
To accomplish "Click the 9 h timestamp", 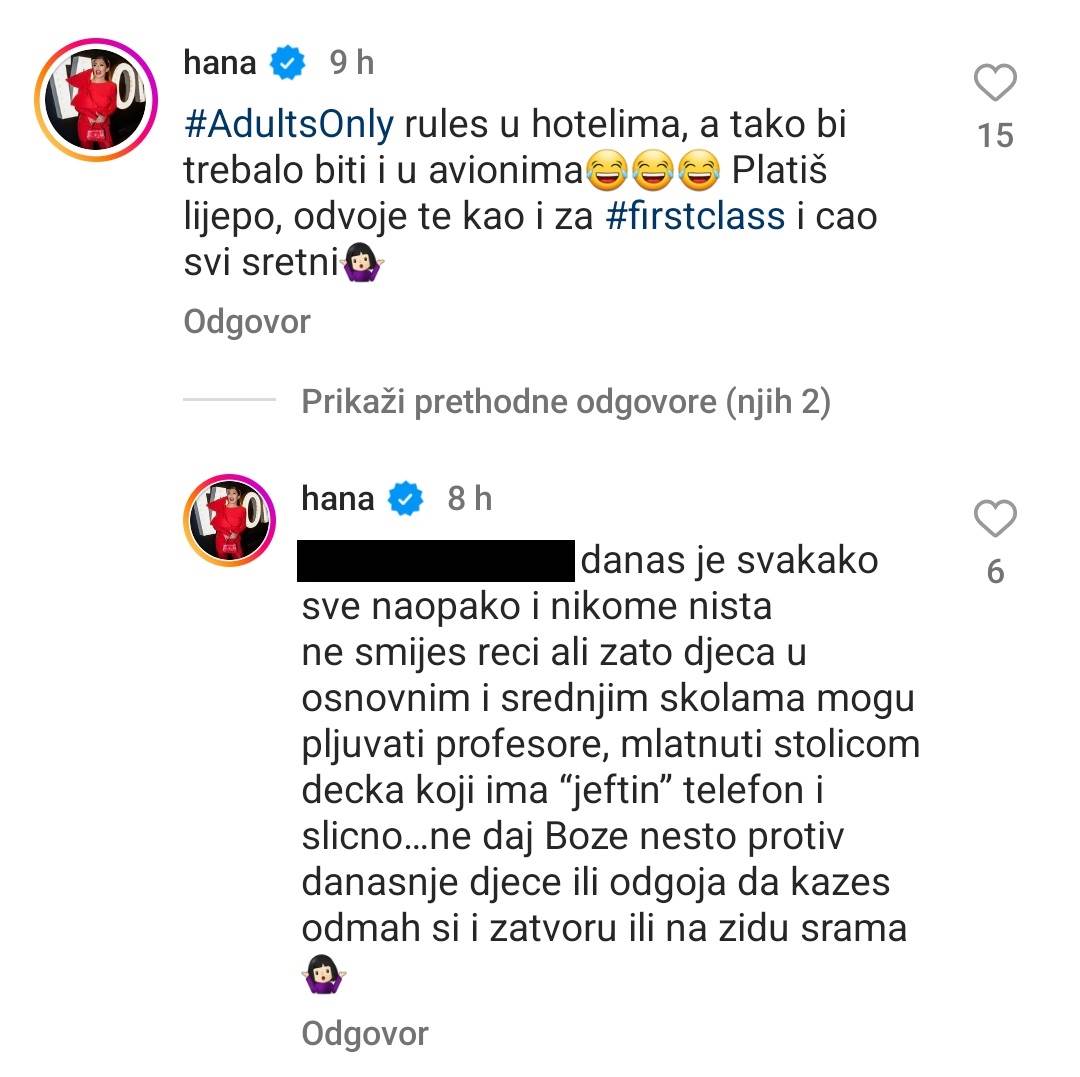I will pos(351,64).
